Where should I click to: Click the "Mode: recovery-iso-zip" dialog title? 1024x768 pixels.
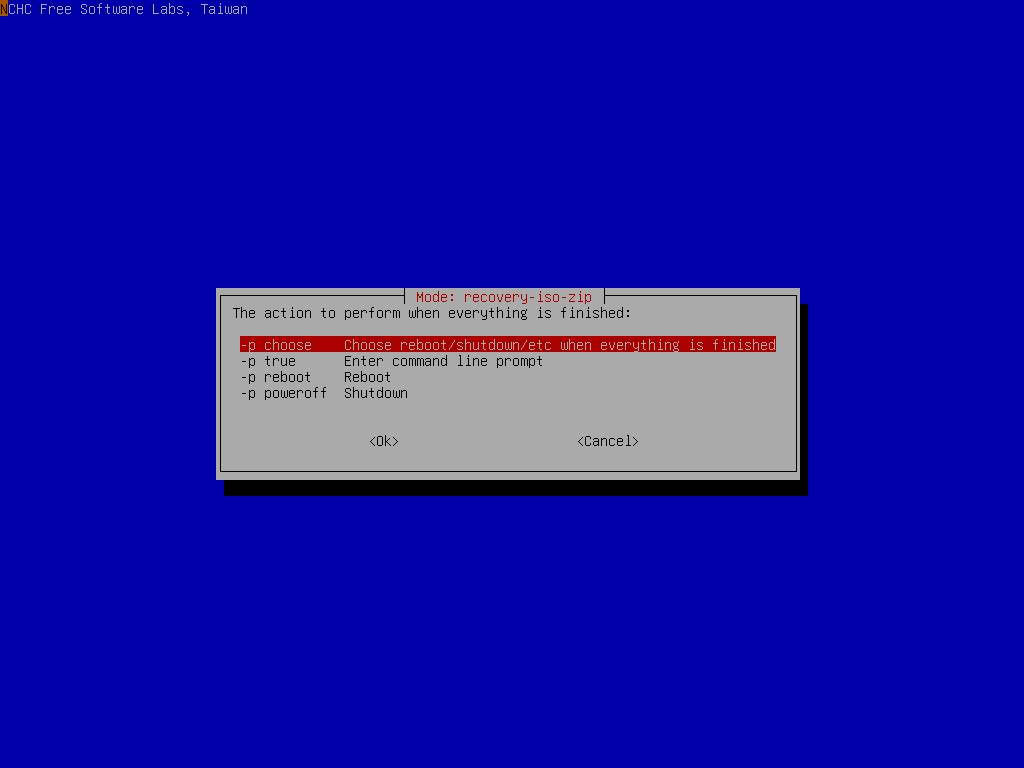tap(504, 296)
